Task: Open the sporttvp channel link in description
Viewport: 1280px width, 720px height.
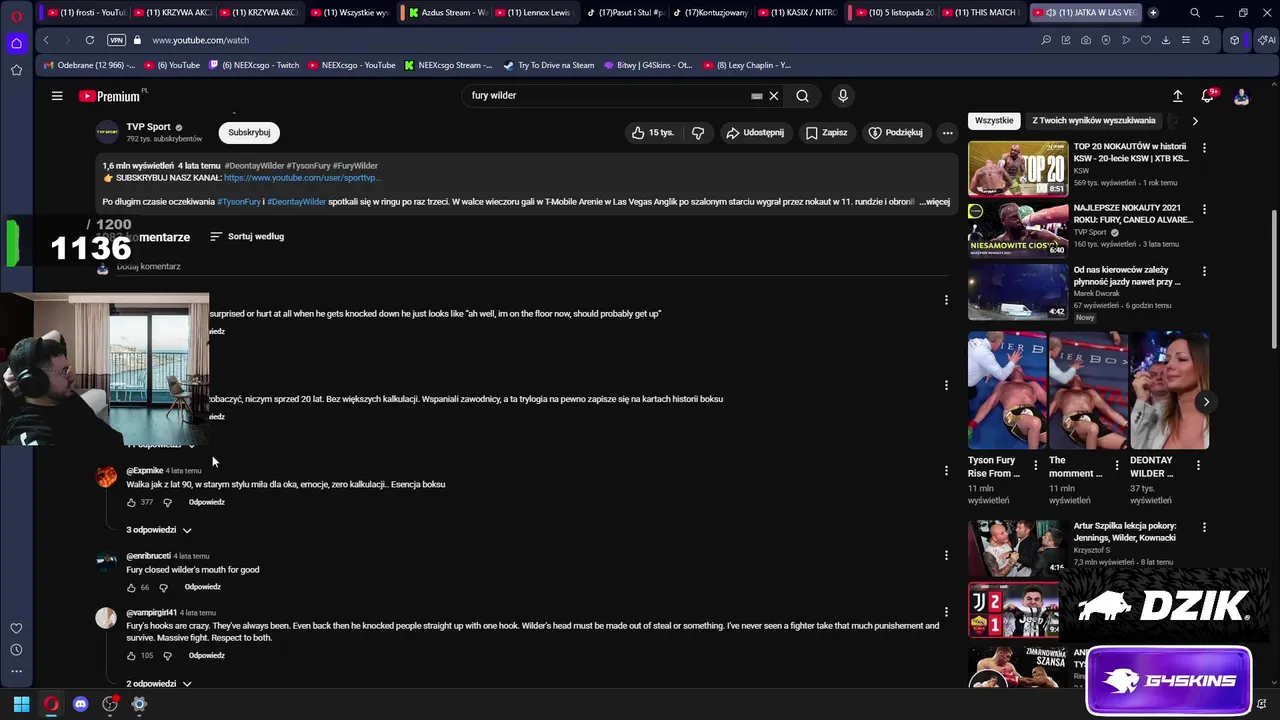Action: [302, 178]
